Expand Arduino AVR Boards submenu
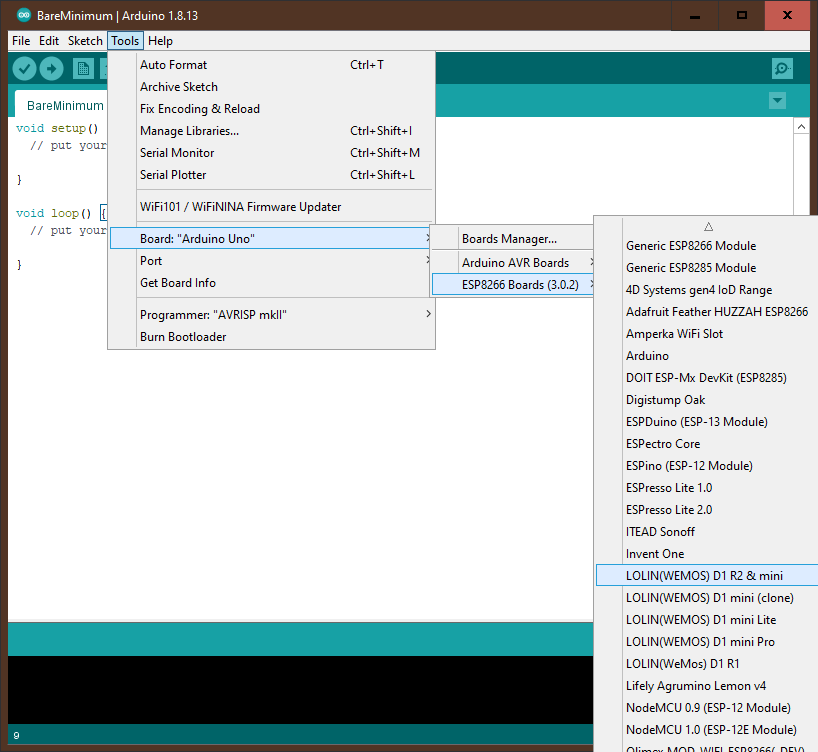 [513, 262]
